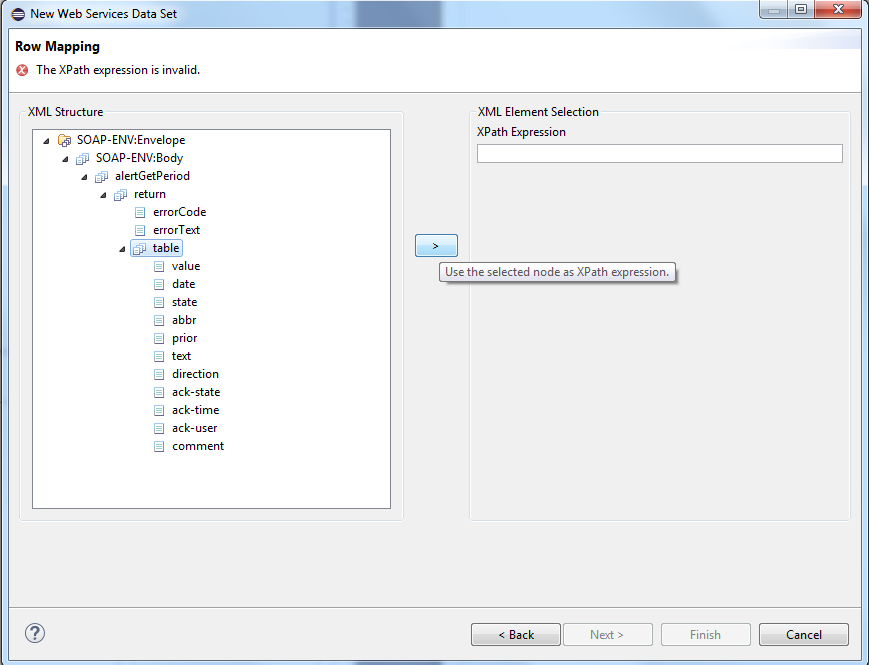Click the return node icon
This screenshot has width=869, height=665.
pyautogui.click(x=120, y=195)
